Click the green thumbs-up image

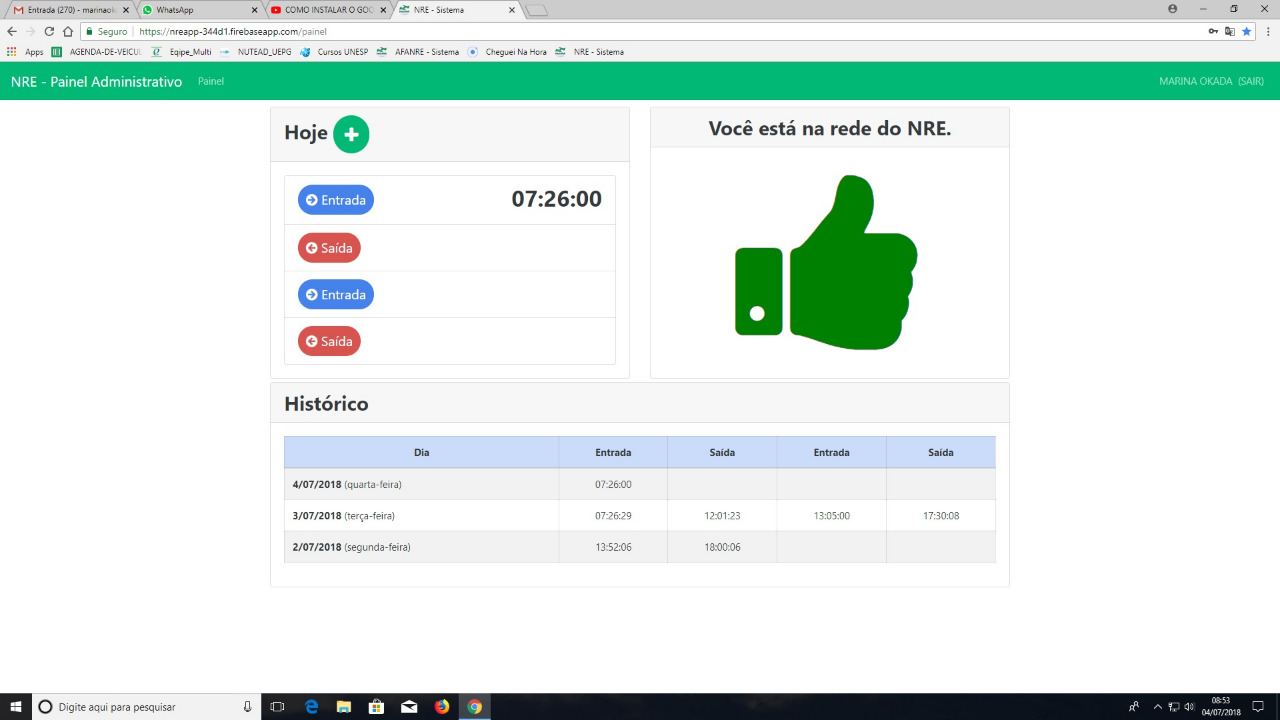point(826,262)
